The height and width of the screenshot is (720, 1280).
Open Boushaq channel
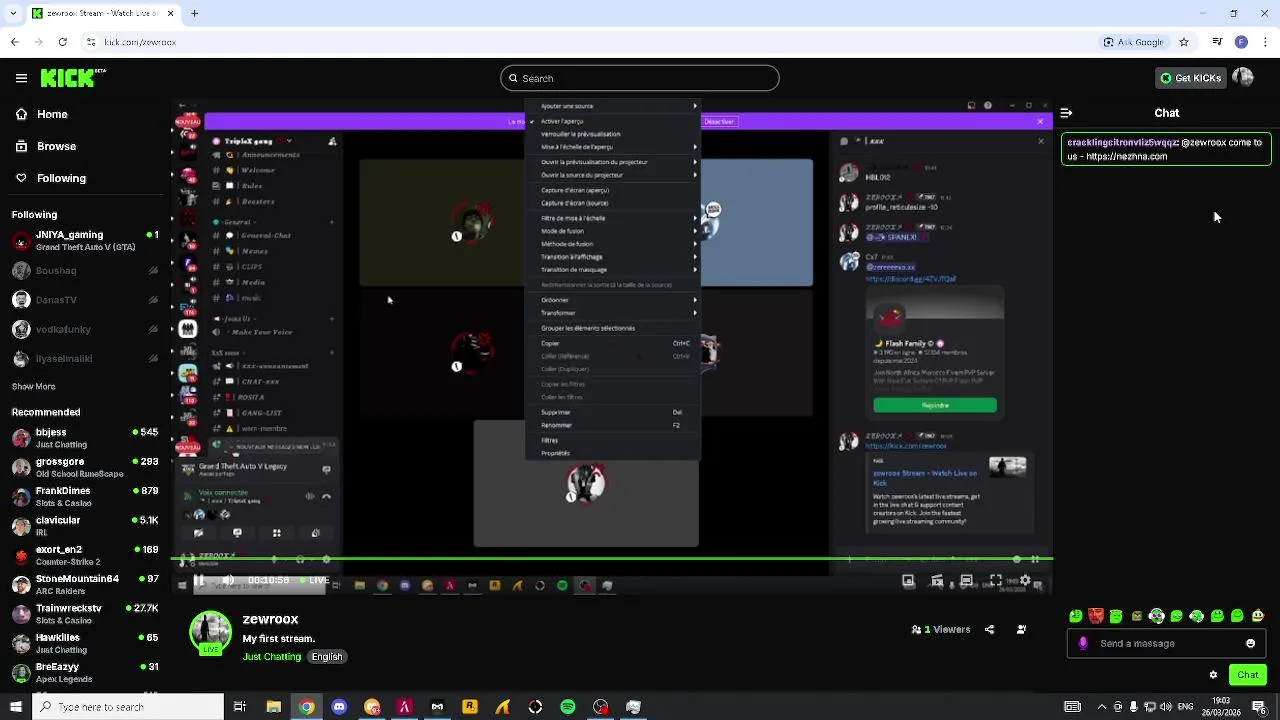pyautogui.click(x=85, y=271)
